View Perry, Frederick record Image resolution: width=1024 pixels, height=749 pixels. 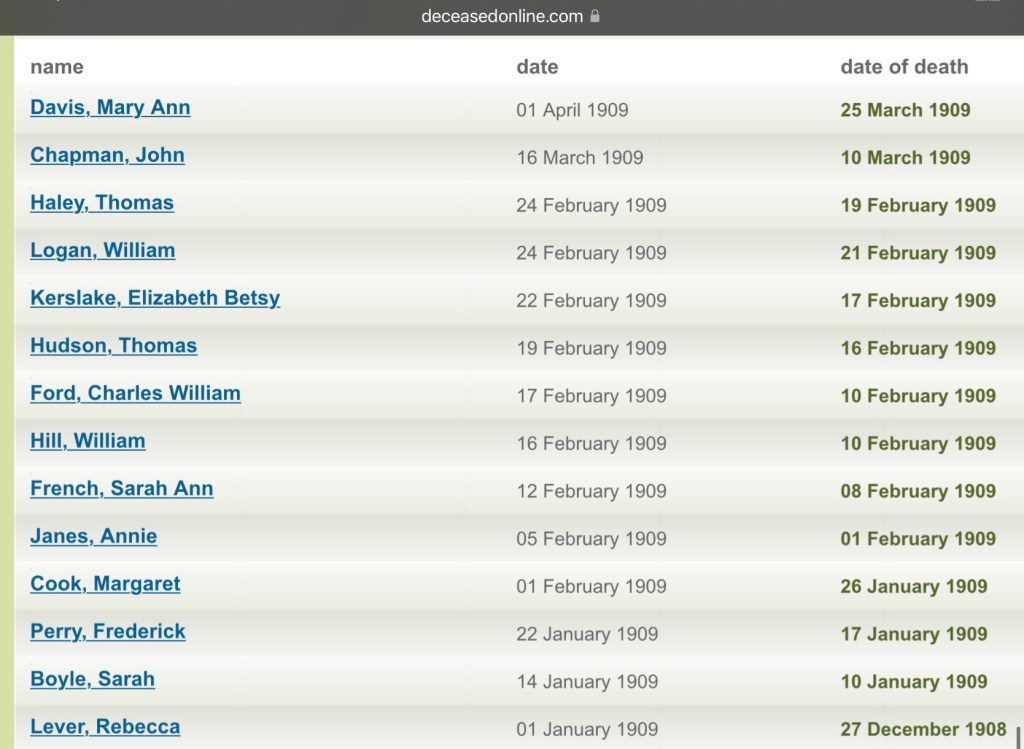(107, 632)
